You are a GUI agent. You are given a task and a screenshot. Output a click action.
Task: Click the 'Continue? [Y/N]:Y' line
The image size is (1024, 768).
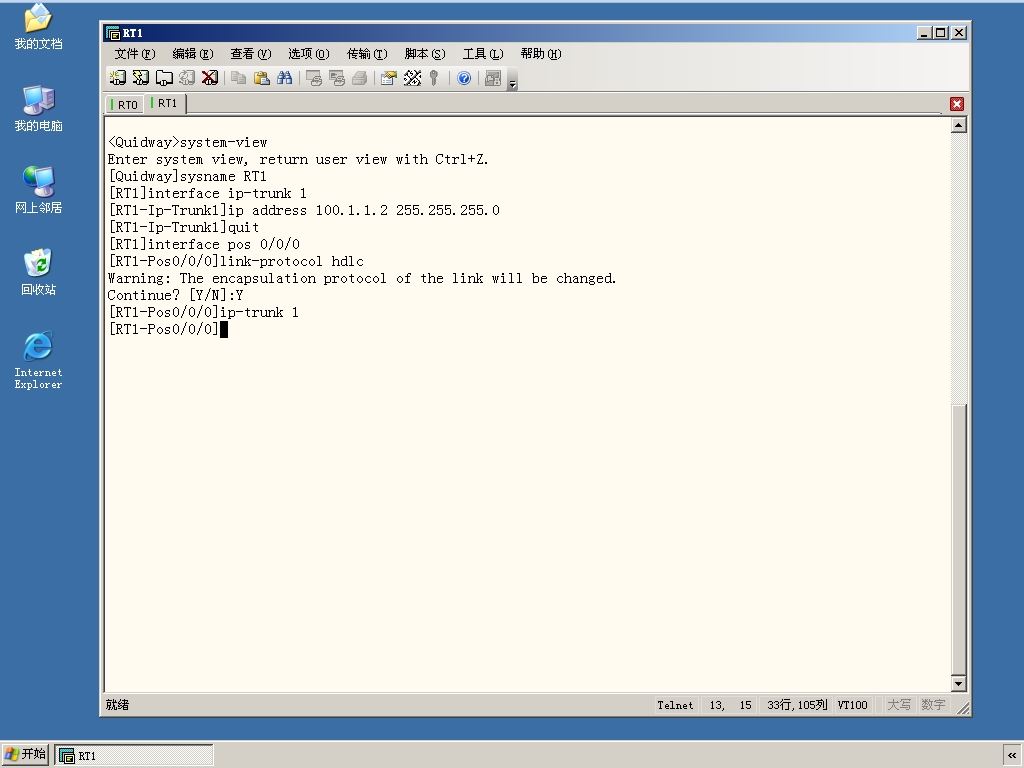point(175,295)
